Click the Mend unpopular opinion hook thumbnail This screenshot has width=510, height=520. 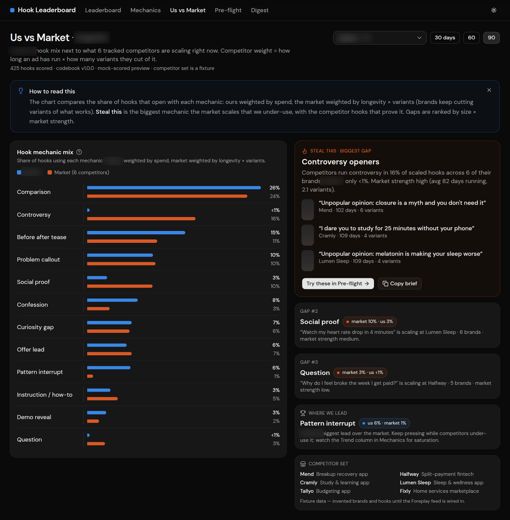[307, 209]
